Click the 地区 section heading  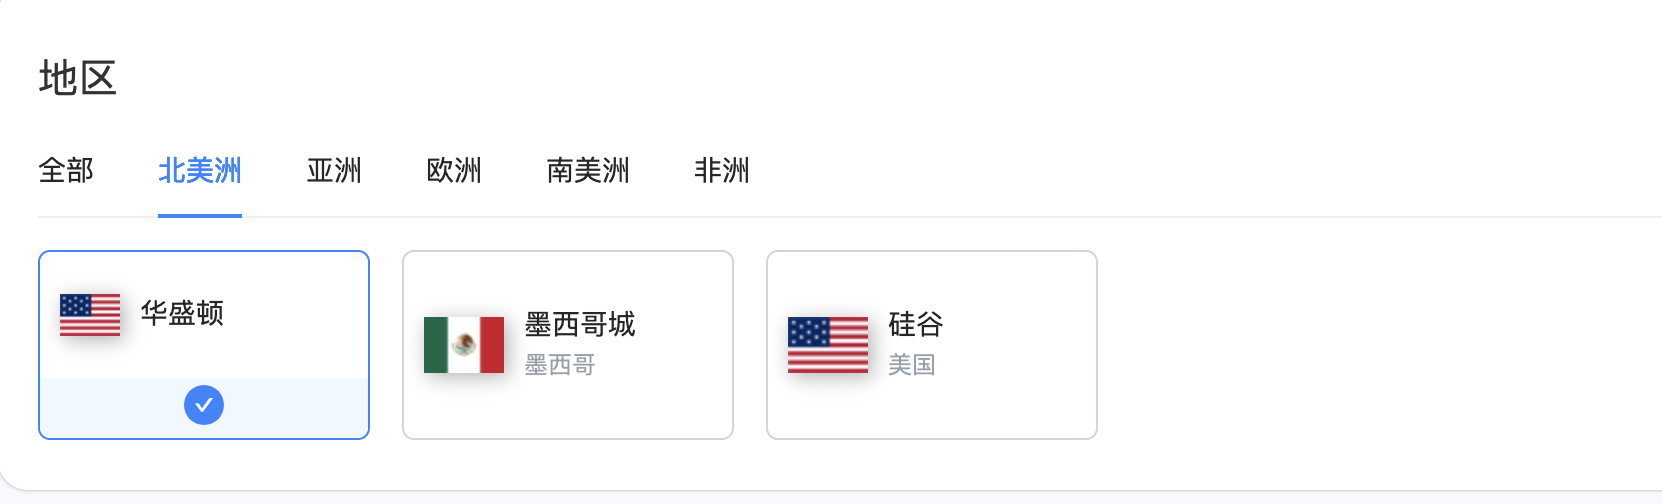(78, 78)
